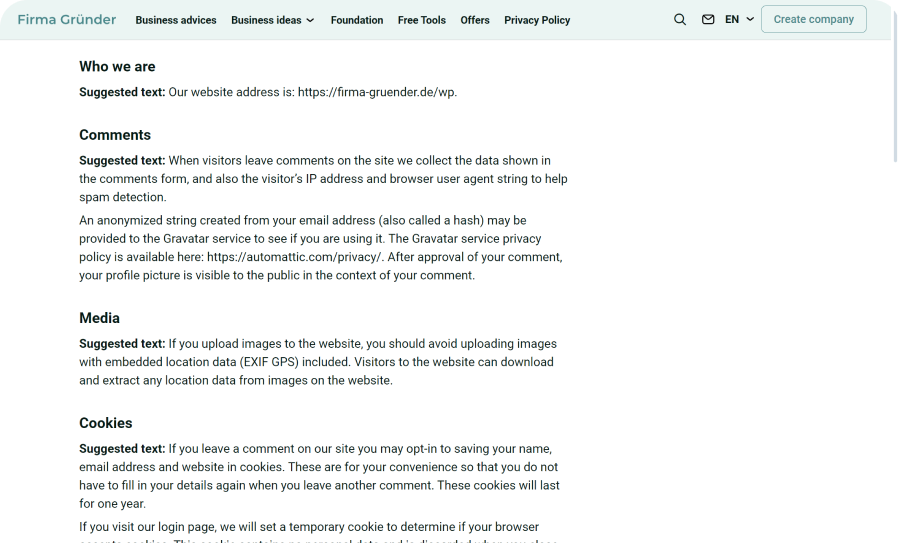Click the 'Comments' section heading
This screenshot has height=543, width=900.
(x=115, y=135)
